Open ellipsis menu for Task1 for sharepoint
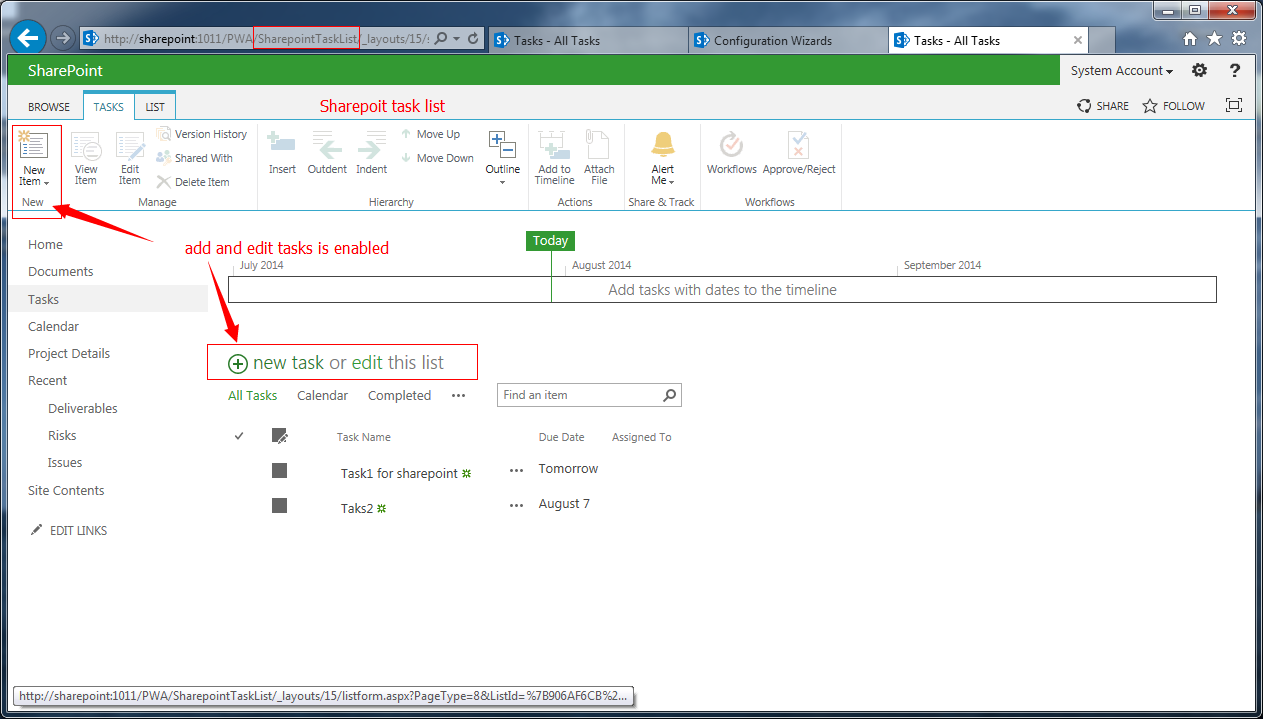 pos(516,470)
